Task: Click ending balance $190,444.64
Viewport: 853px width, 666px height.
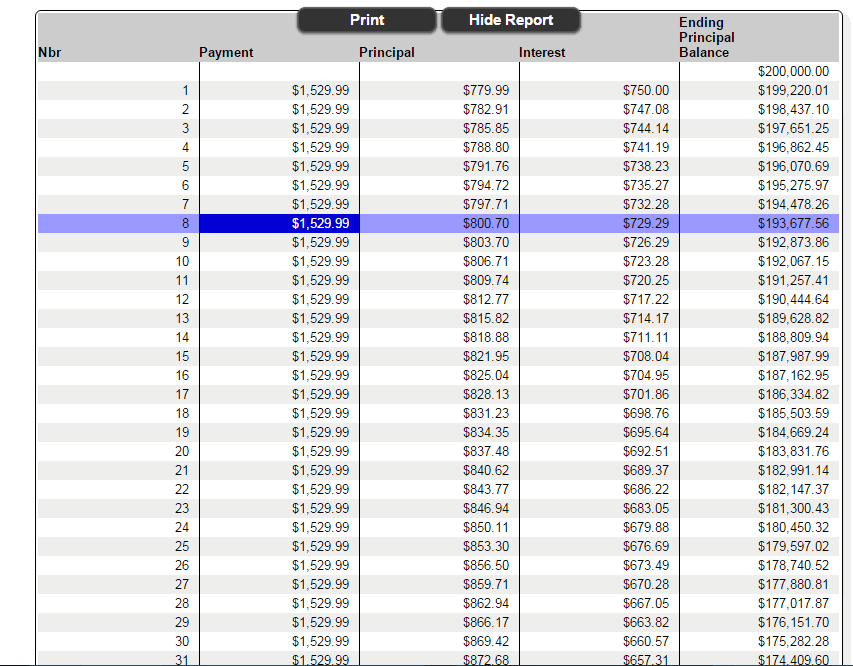Action: click(x=793, y=299)
